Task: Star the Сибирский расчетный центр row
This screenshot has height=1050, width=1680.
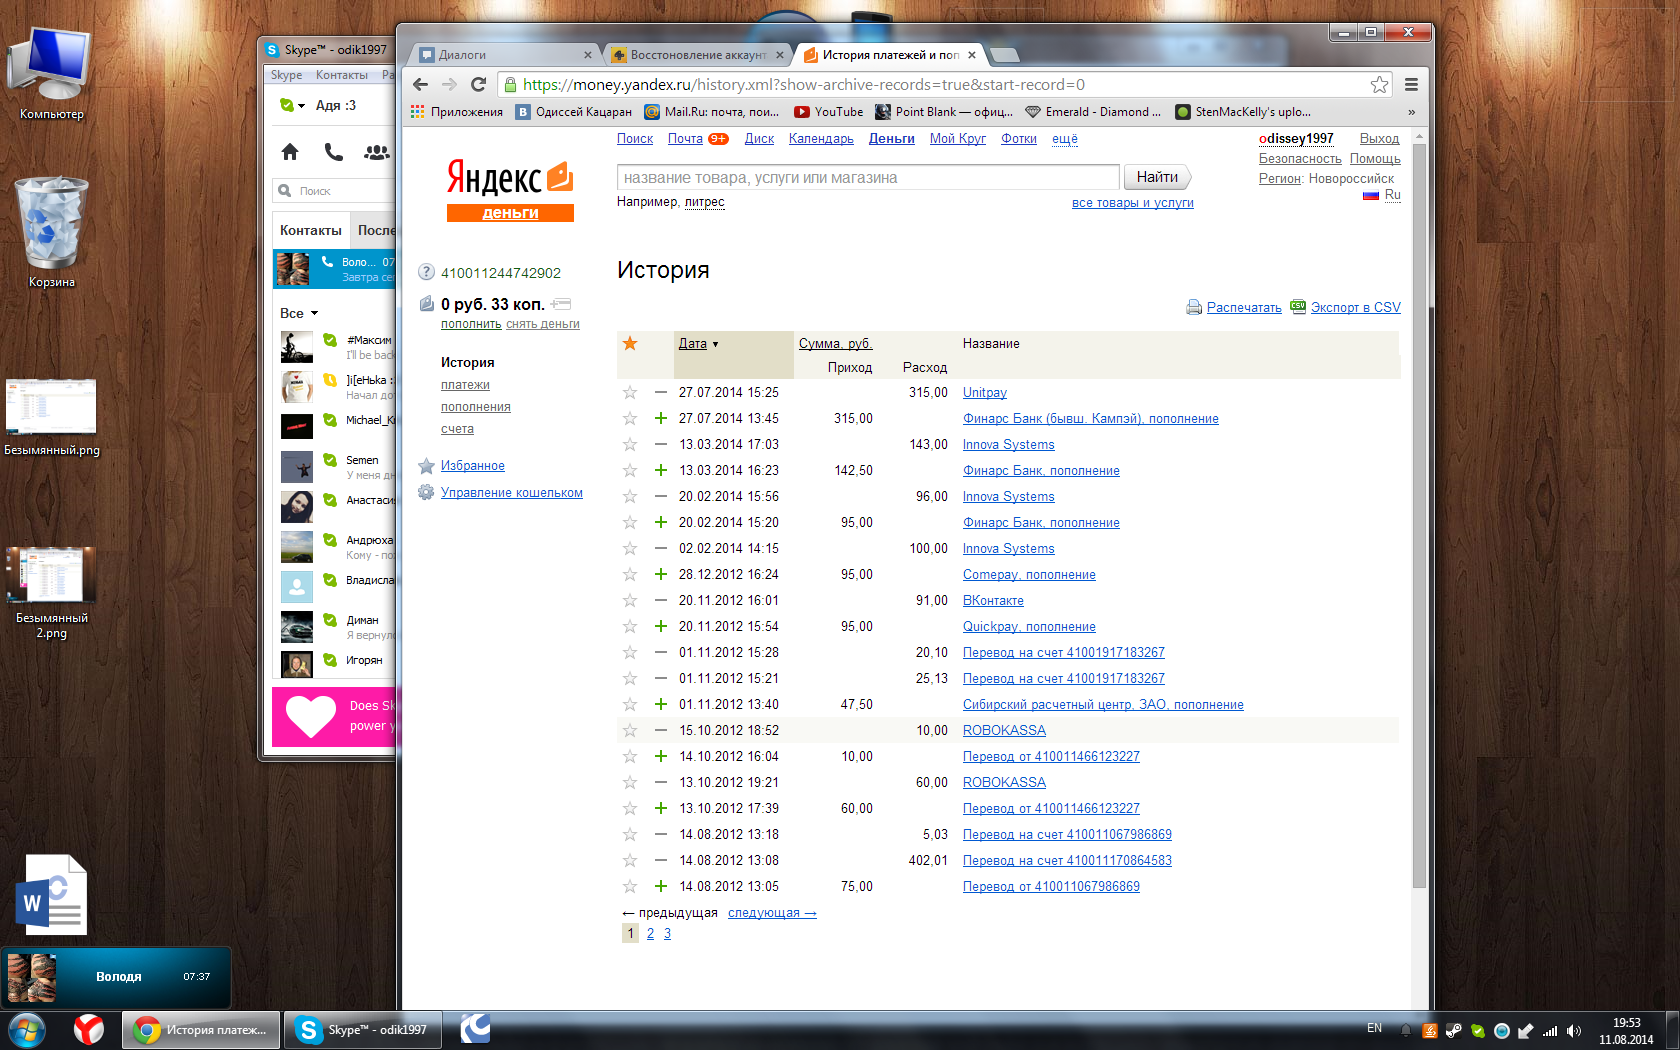Action: coord(630,705)
